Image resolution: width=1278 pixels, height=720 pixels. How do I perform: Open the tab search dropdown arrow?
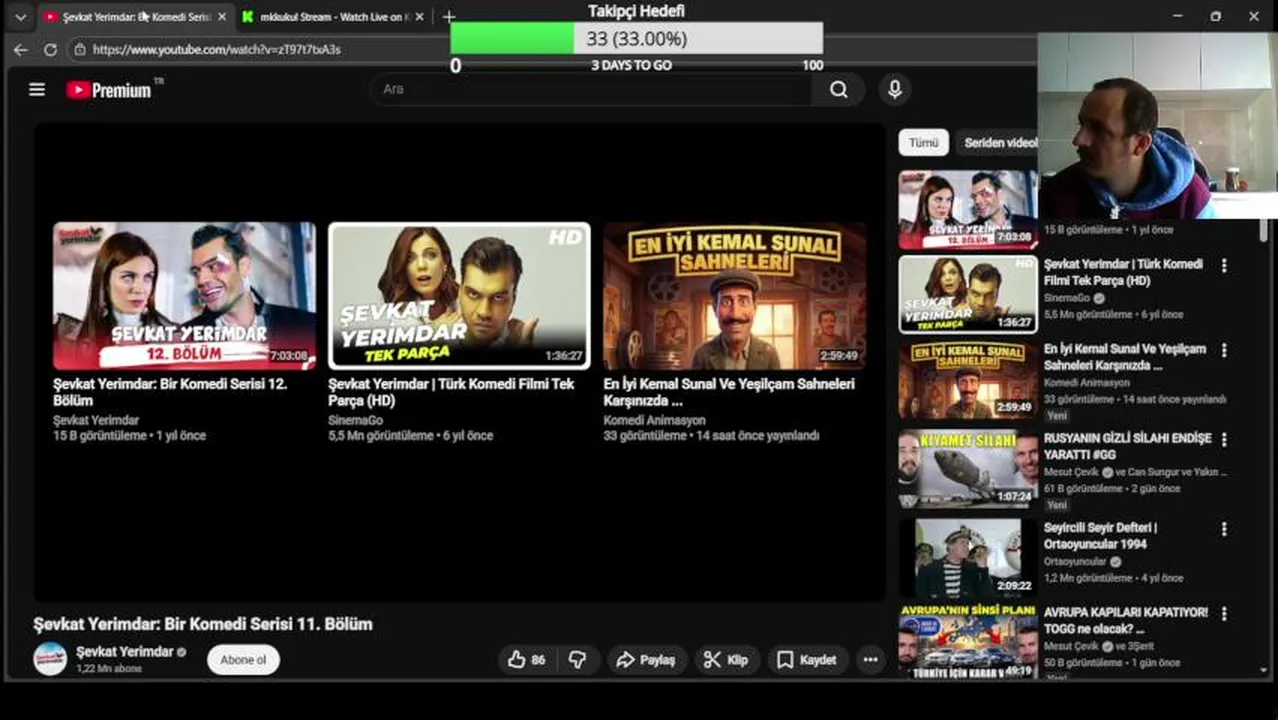coord(20,17)
